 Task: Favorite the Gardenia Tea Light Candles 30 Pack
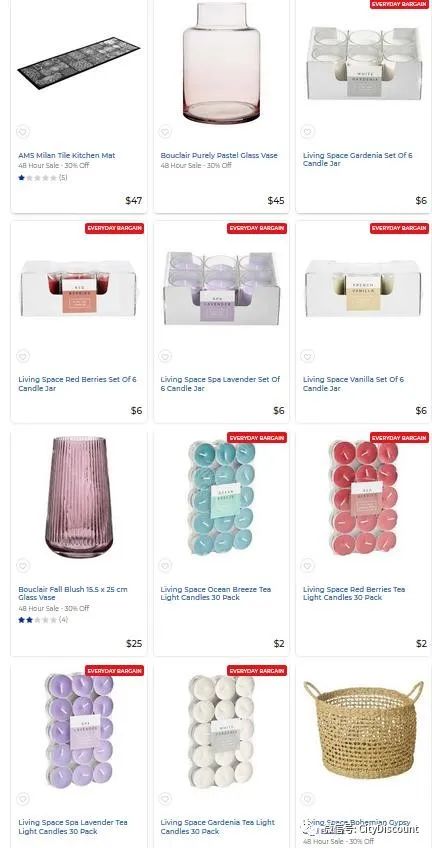point(165,799)
